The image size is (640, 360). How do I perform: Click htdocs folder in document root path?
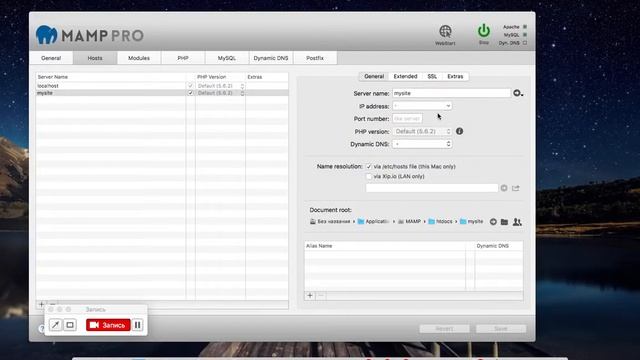click(440, 222)
